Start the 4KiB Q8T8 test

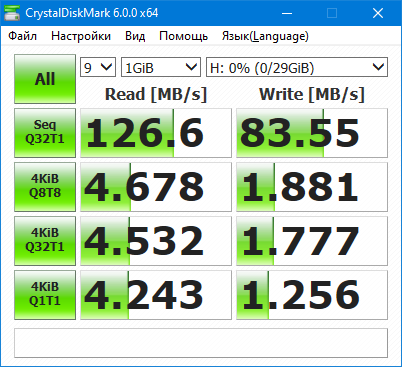pos(45,187)
